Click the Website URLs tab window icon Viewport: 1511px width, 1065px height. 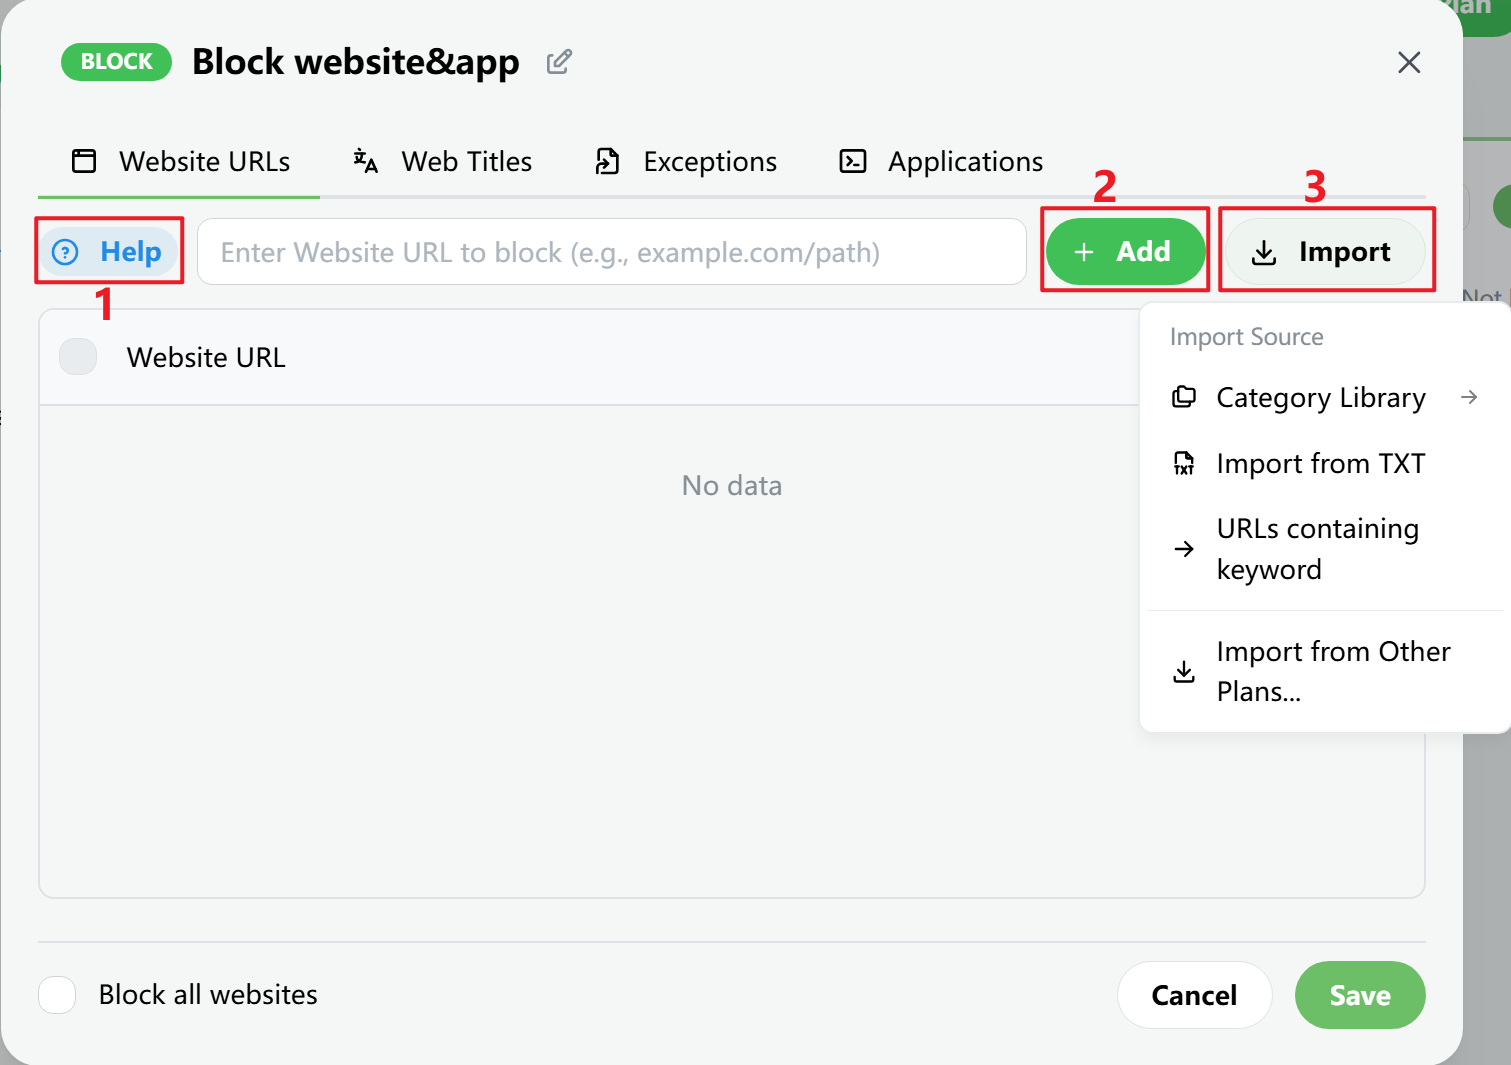coord(85,161)
